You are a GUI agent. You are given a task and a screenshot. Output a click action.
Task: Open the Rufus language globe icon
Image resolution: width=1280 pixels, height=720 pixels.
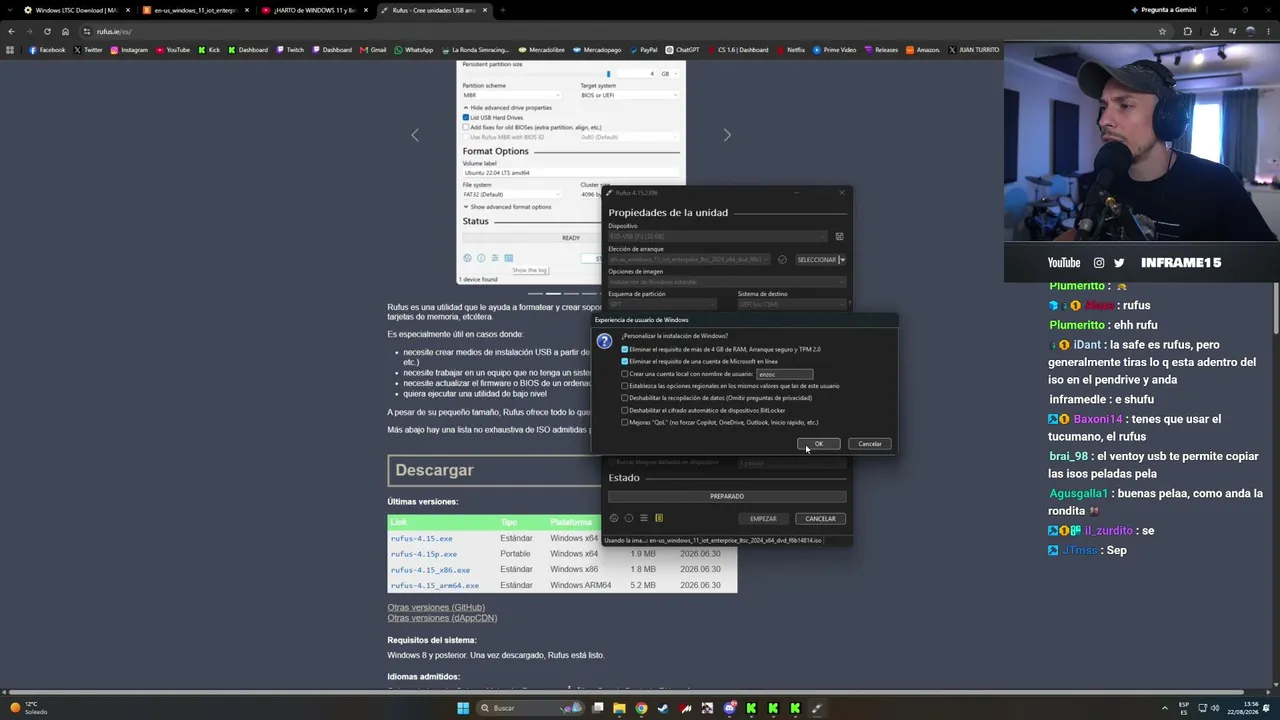point(614,518)
